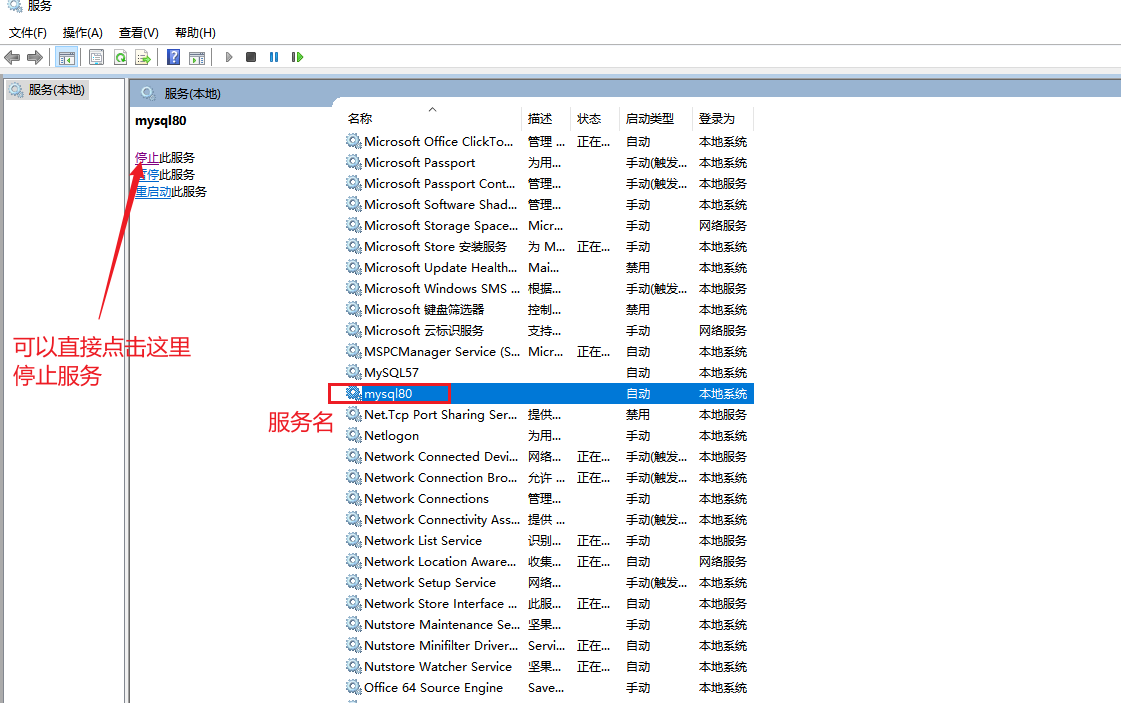
Task: Click the Export List toolbar icon
Action: tap(143, 57)
